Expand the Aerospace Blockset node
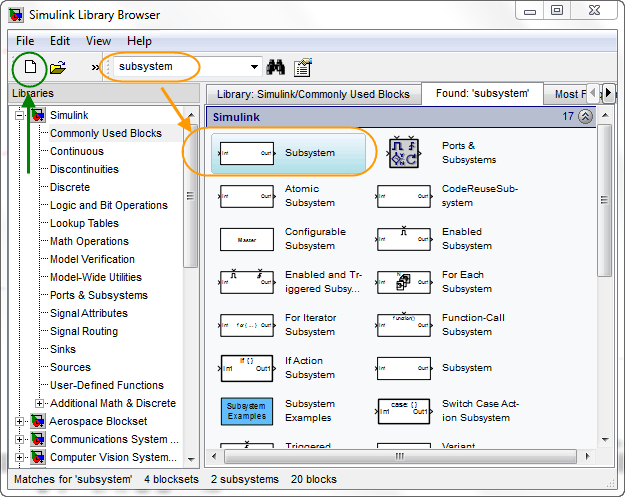Viewport: 625px width, 497px height. (x=19, y=421)
